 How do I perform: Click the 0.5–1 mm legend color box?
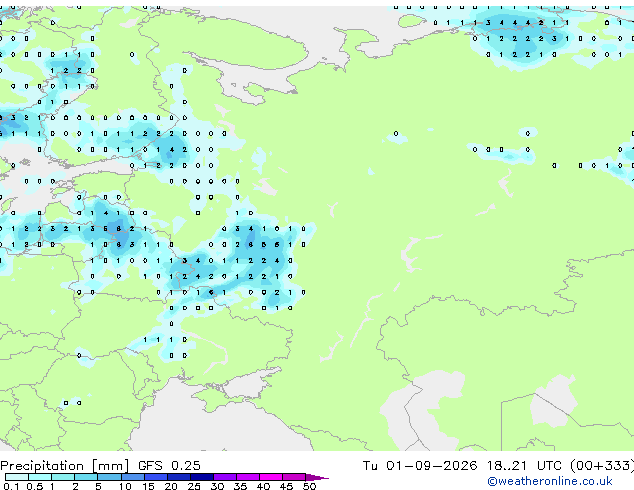[x=40, y=477]
